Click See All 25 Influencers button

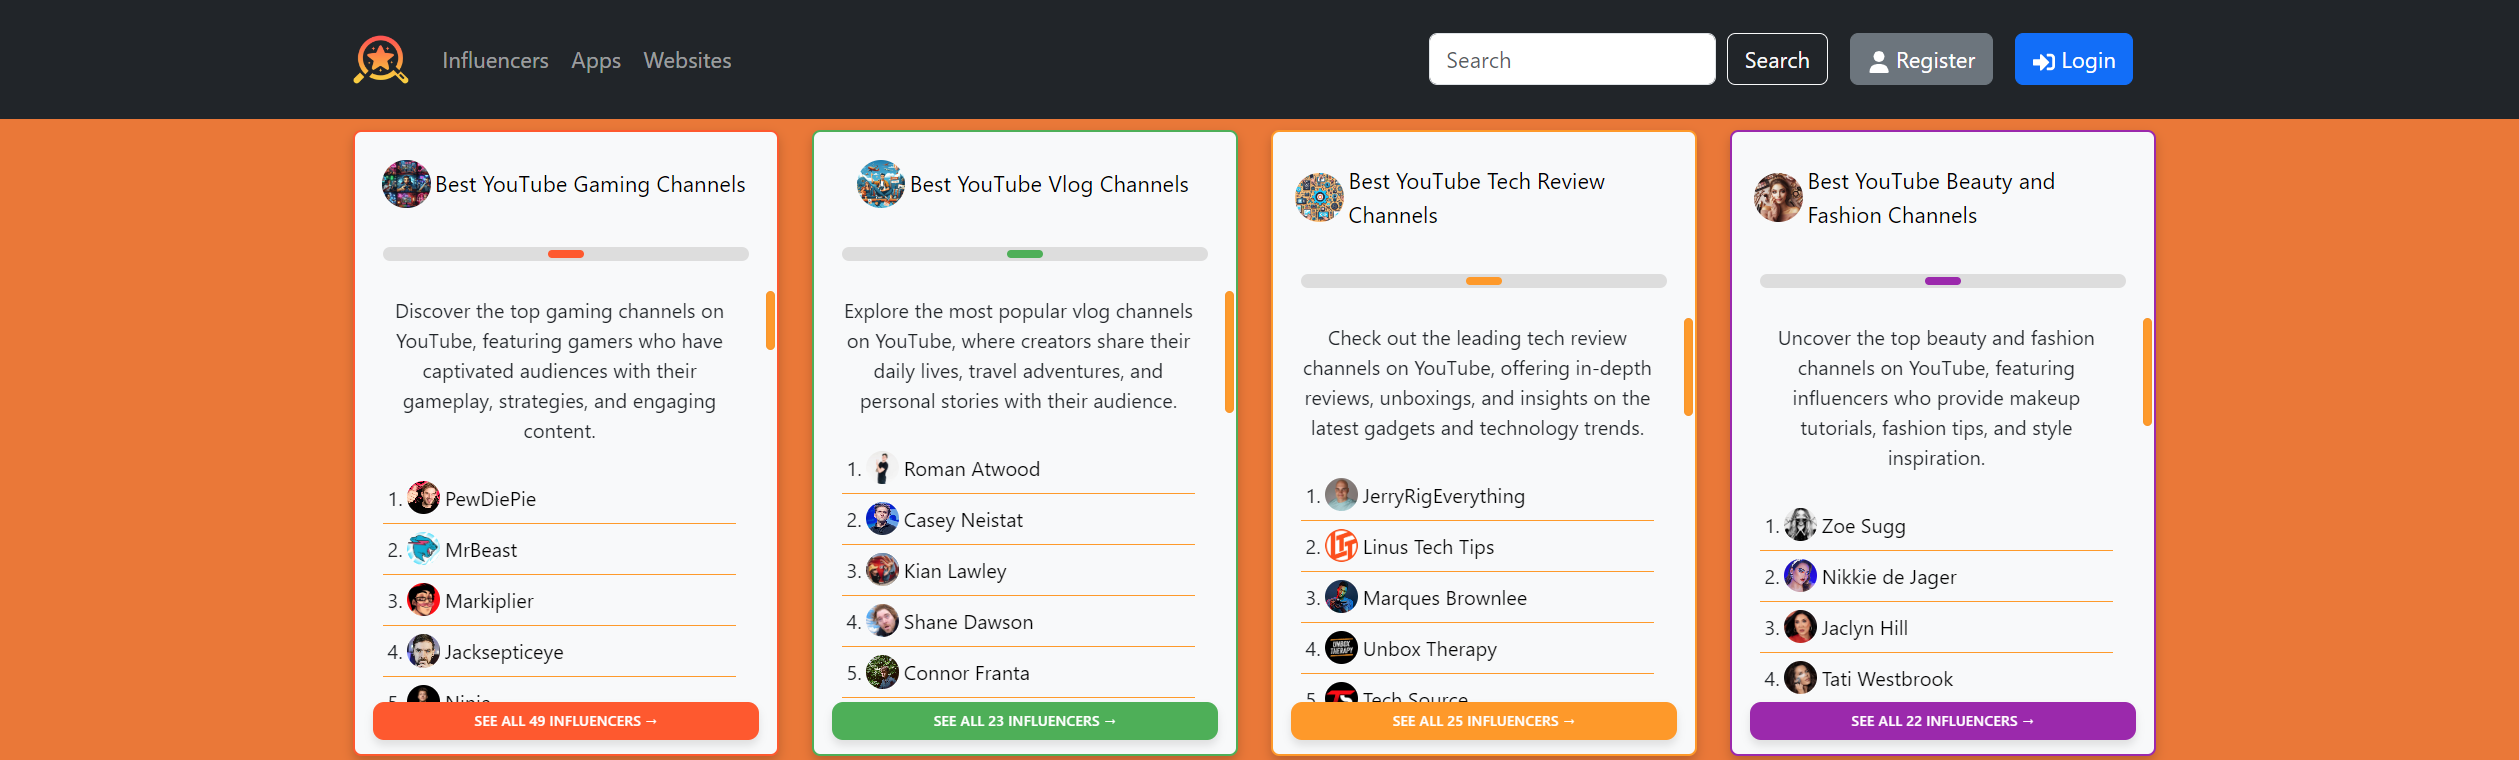[x=1484, y=721]
